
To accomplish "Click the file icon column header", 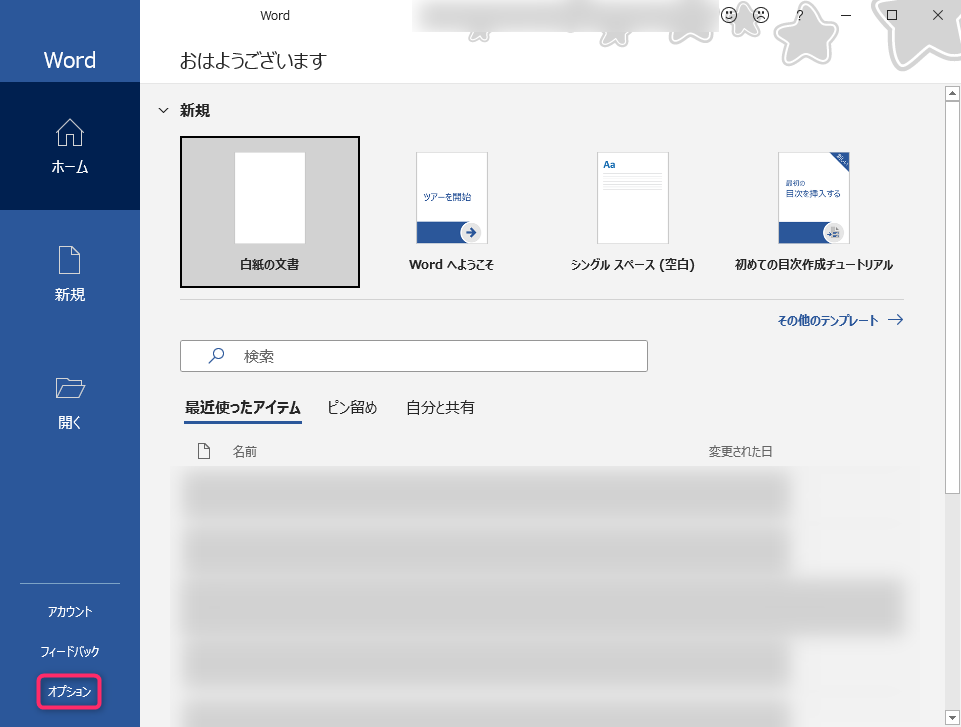I will click(204, 451).
